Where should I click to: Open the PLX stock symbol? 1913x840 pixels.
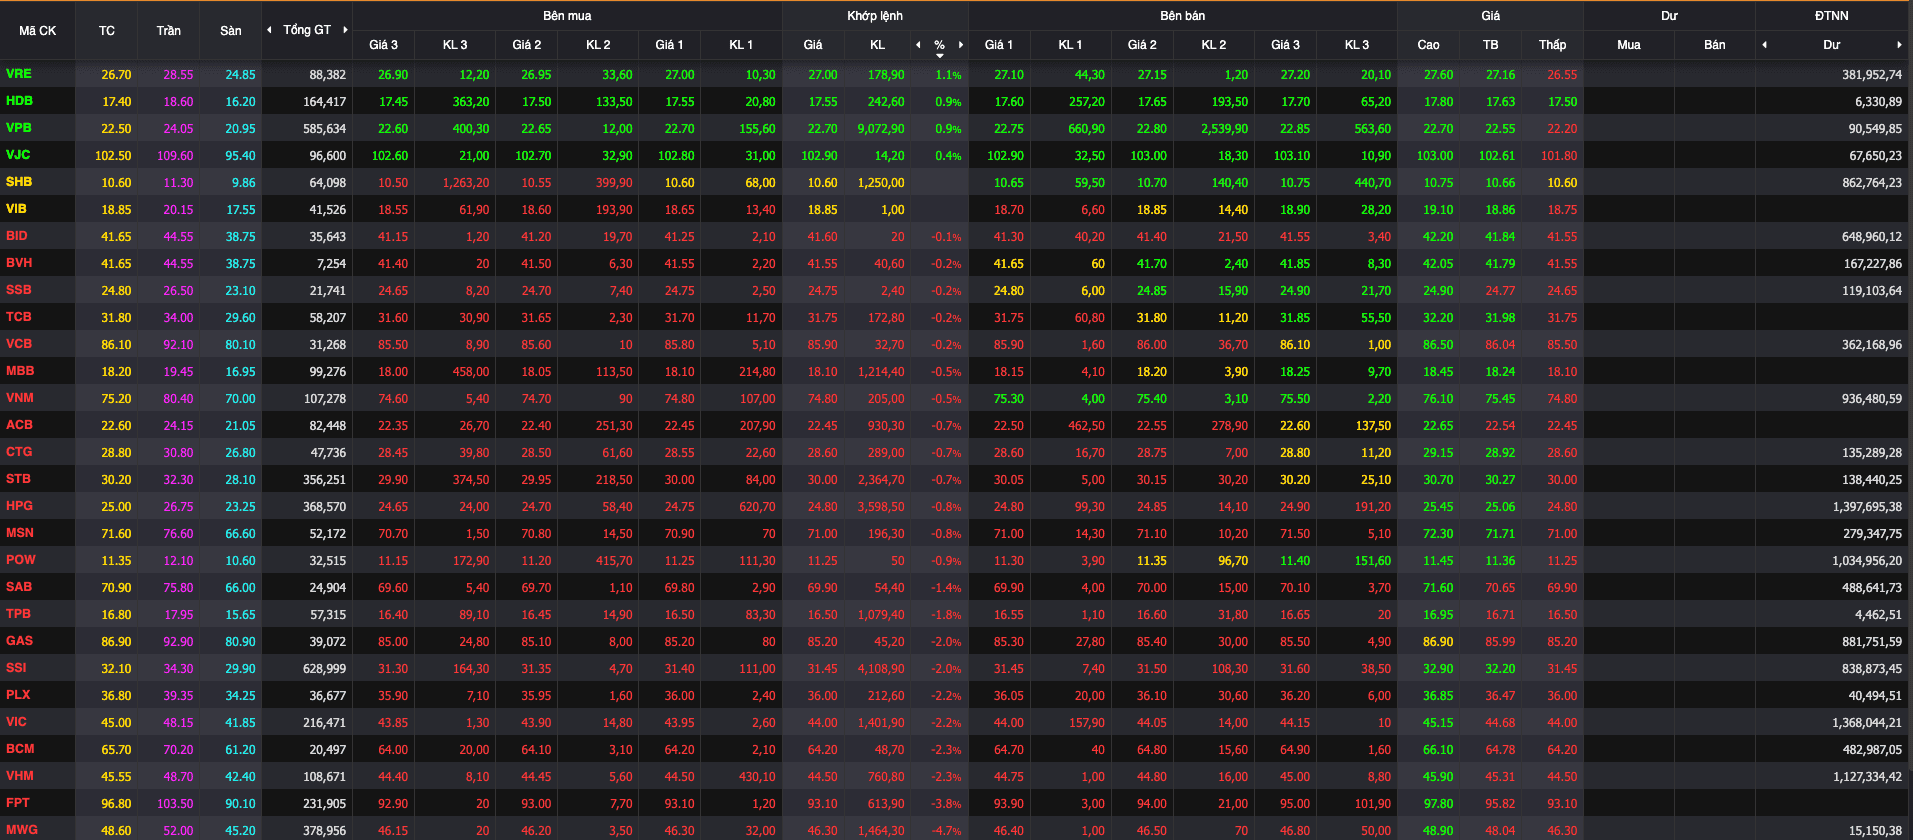[18, 695]
